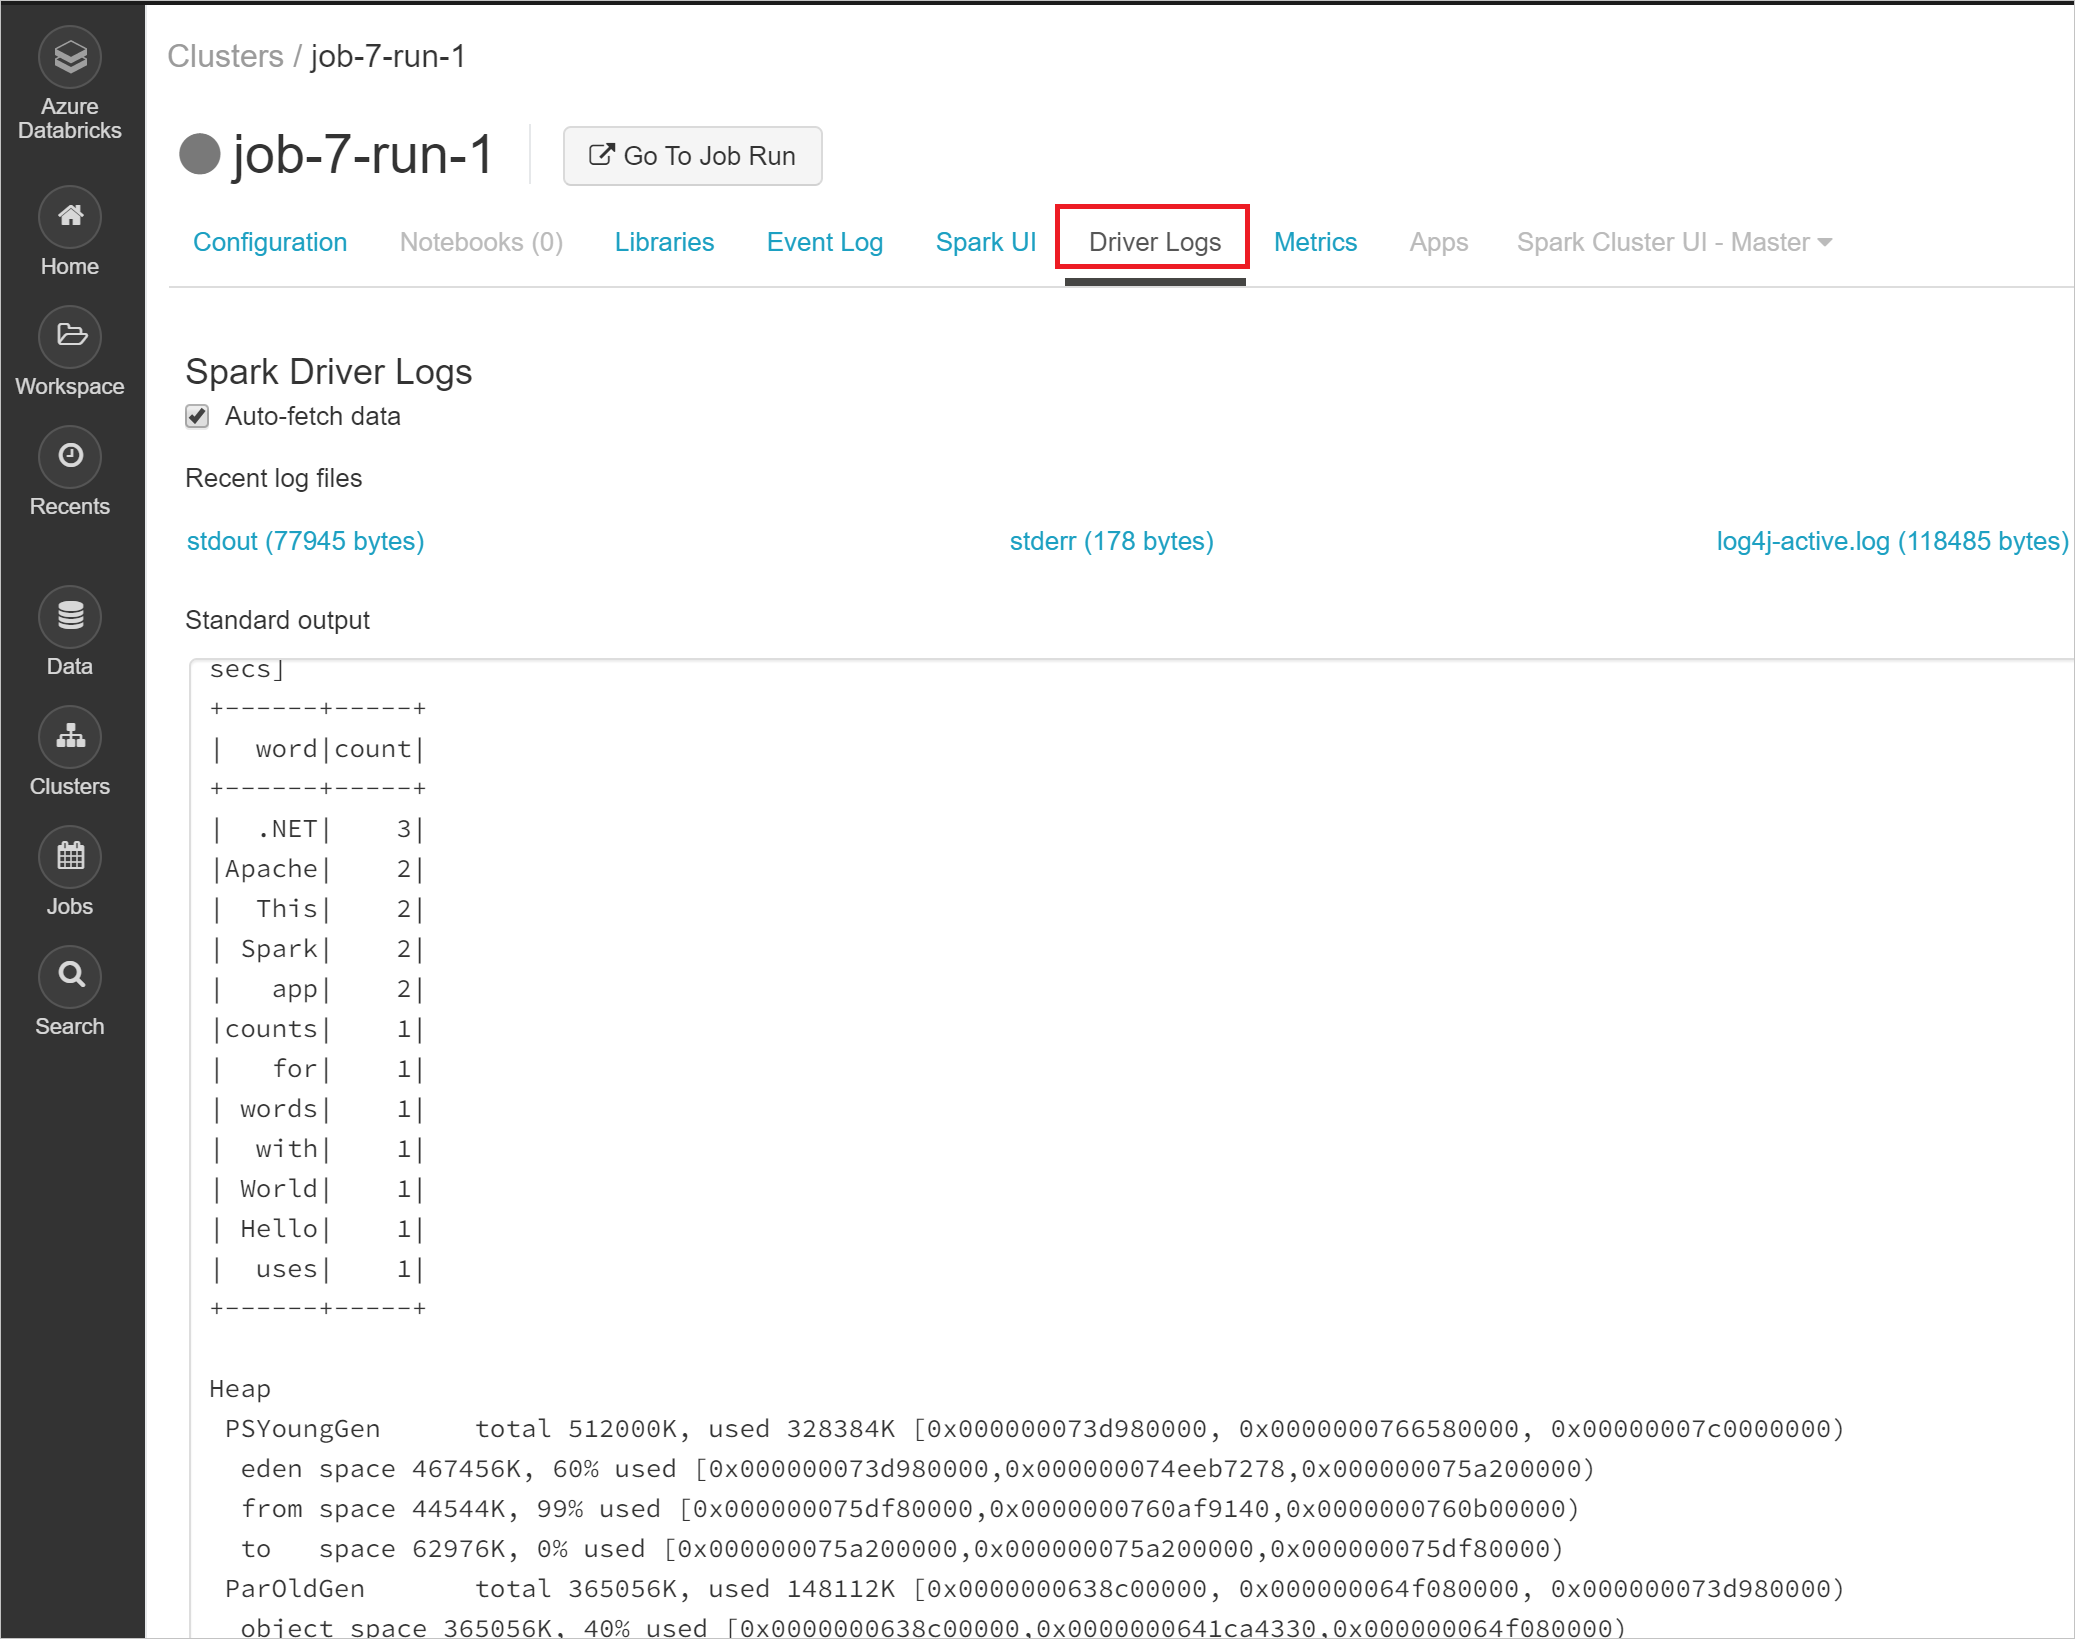Click the gray cluster status circle

pos(199,155)
